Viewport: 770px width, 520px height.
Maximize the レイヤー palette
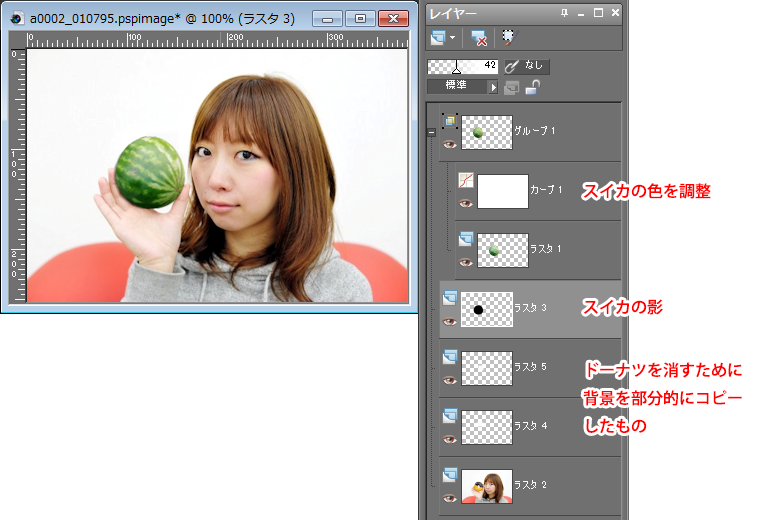(x=598, y=13)
